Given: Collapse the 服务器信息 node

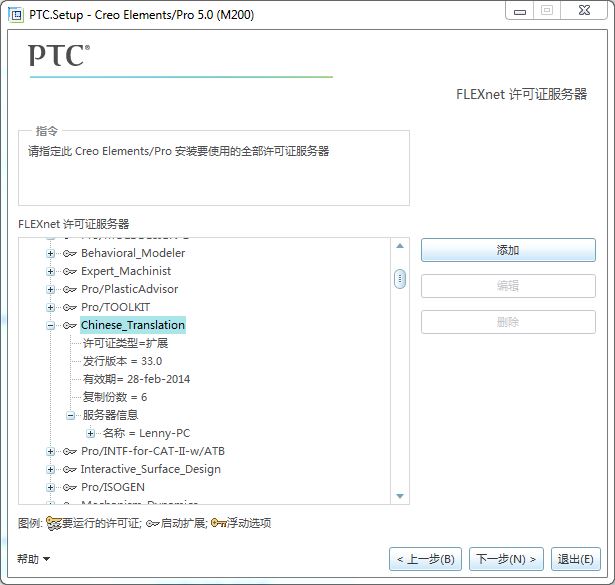Looking at the screenshot, I should point(70,416).
